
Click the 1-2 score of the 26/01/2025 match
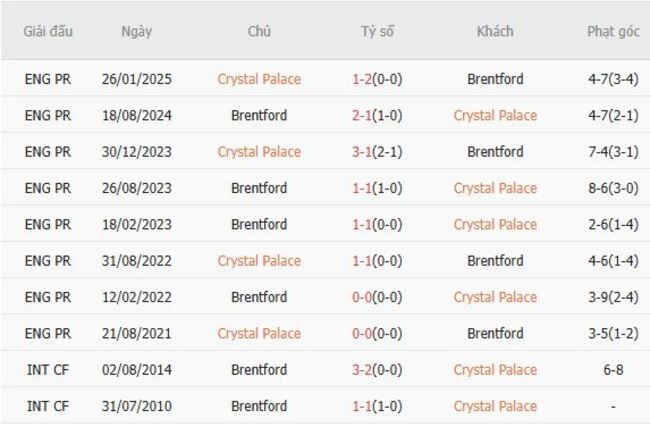point(363,79)
